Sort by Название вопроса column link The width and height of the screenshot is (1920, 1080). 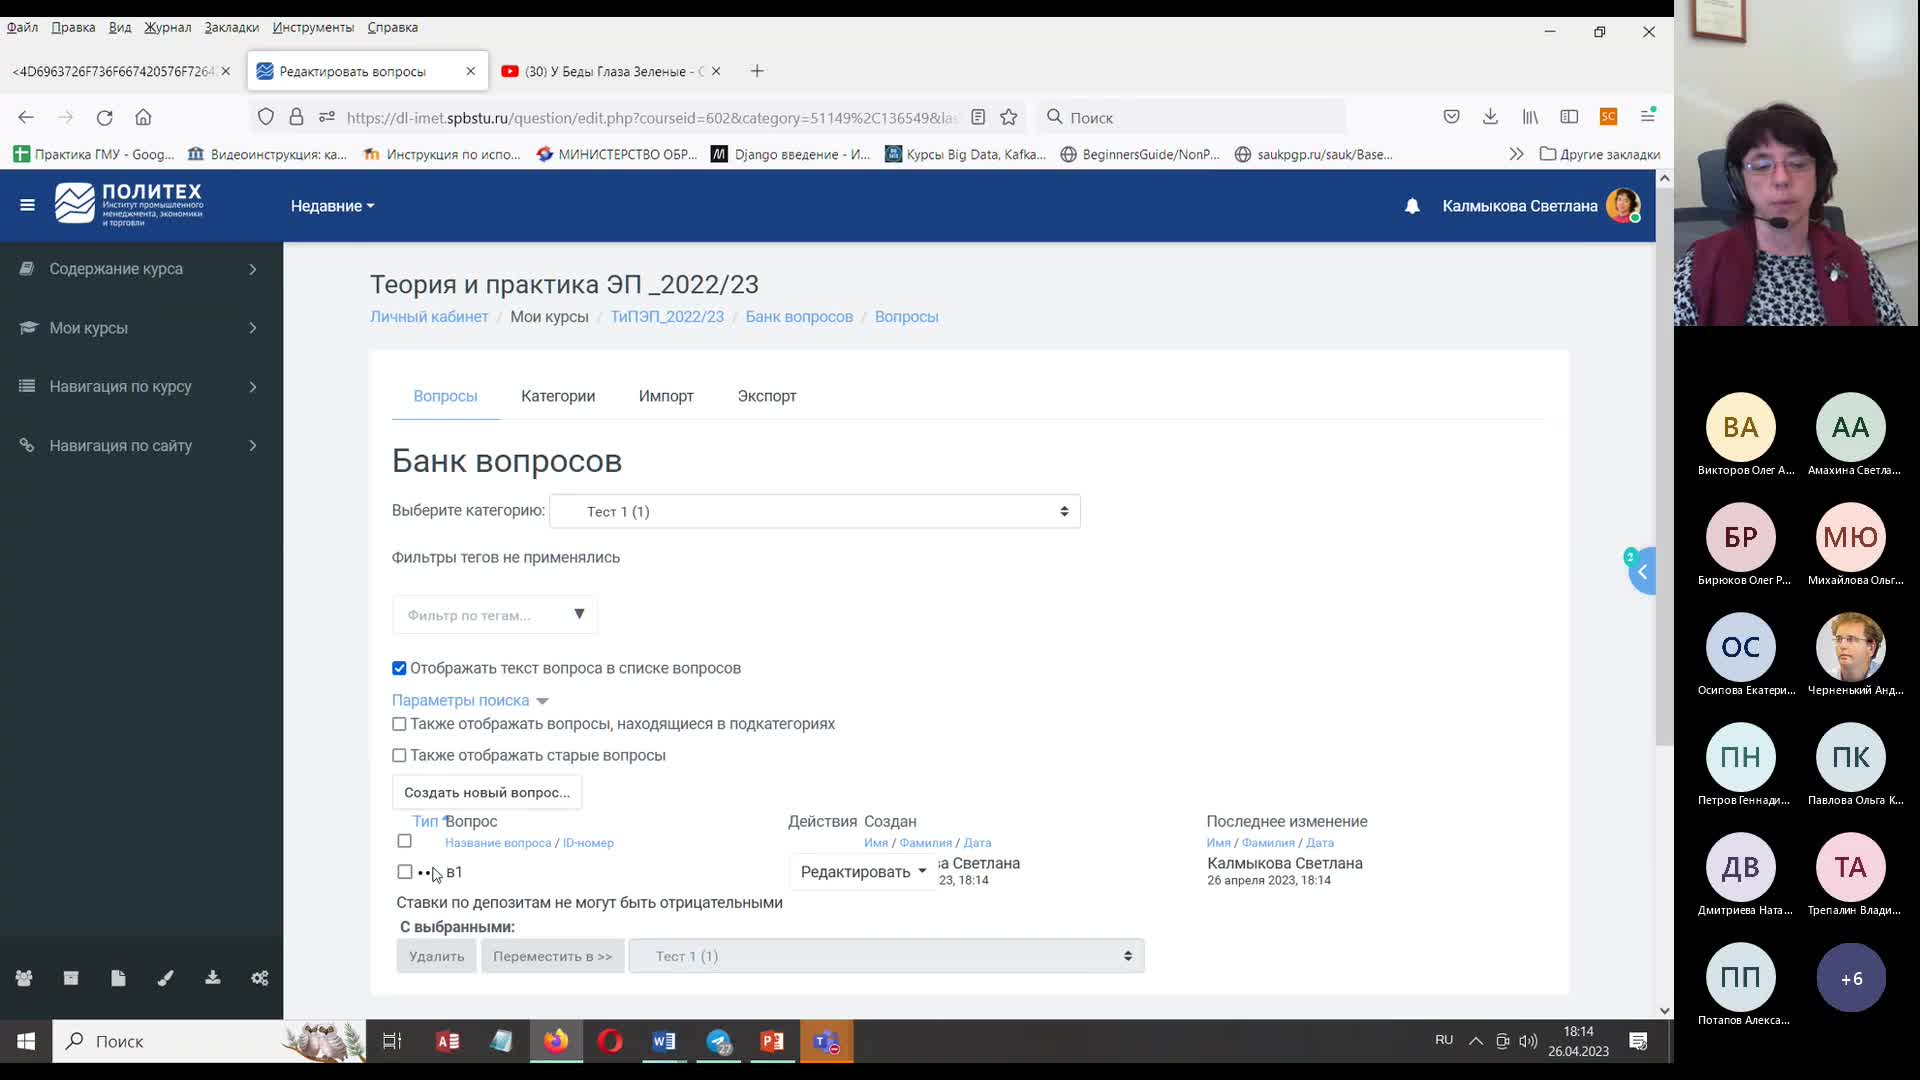point(498,843)
